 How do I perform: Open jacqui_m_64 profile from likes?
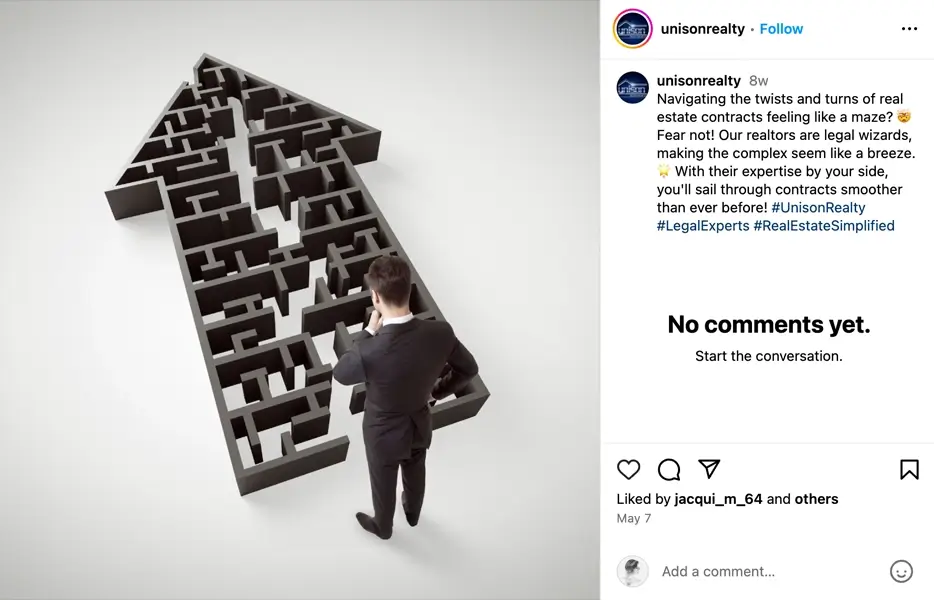click(718, 499)
